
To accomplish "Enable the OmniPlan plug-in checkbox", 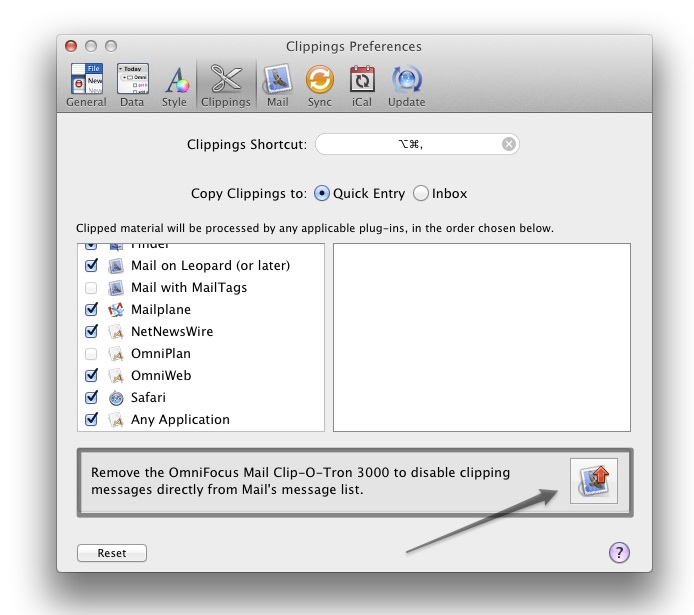I will tap(92, 354).
